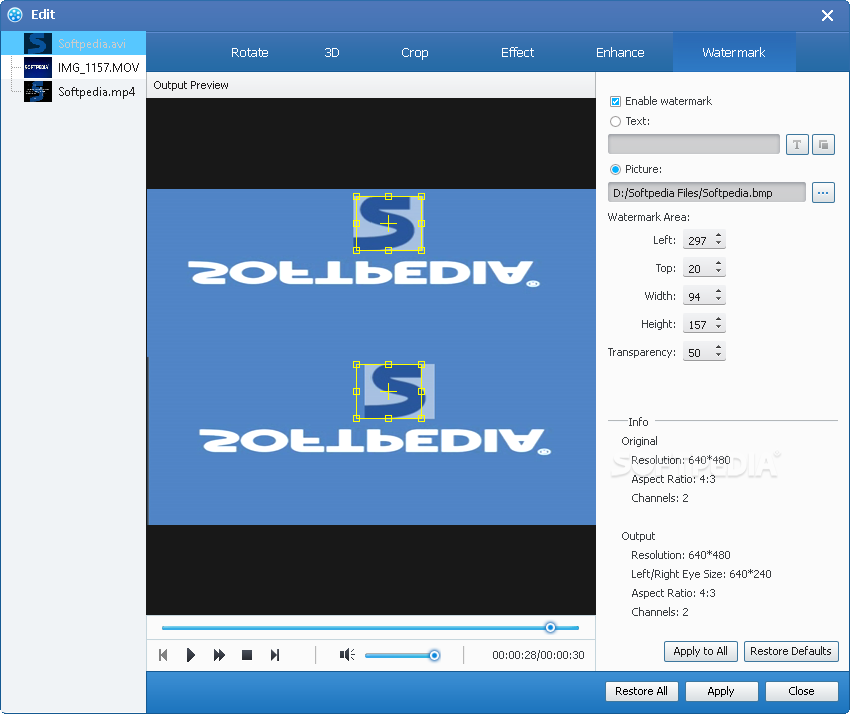This screenshot has width=850, height=714.
Task: Increase the Height value
Action: (718, 320)
